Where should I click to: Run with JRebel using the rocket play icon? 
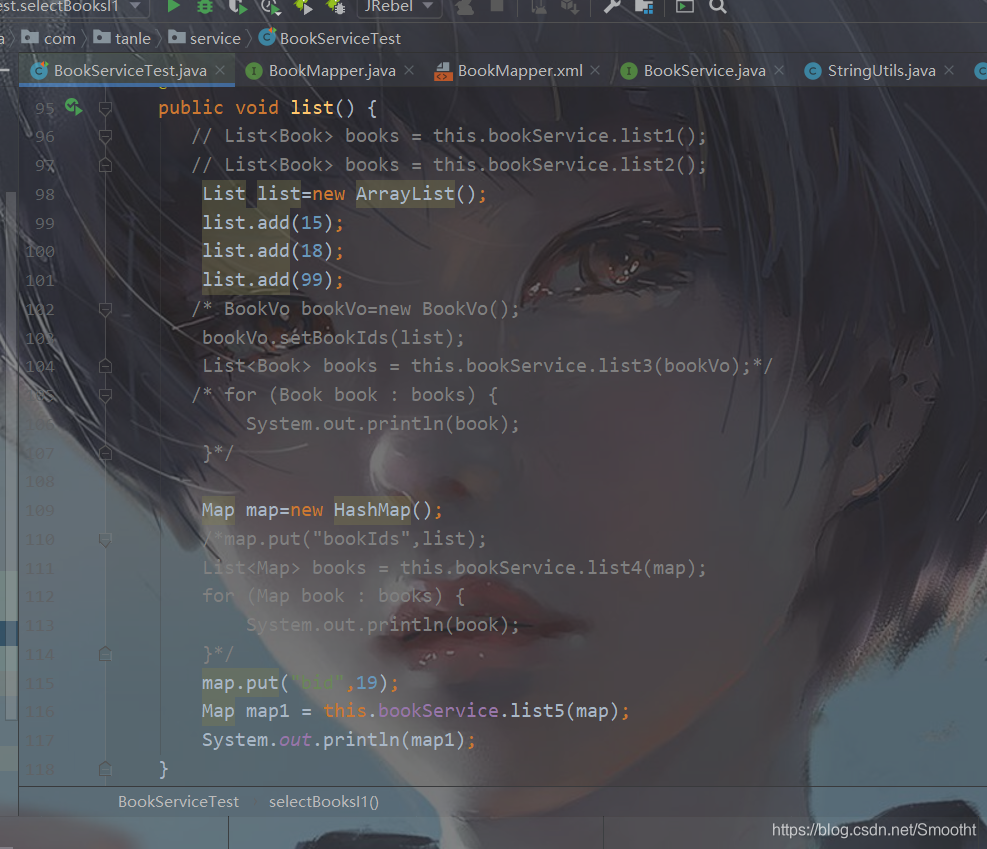pos(303,6)
